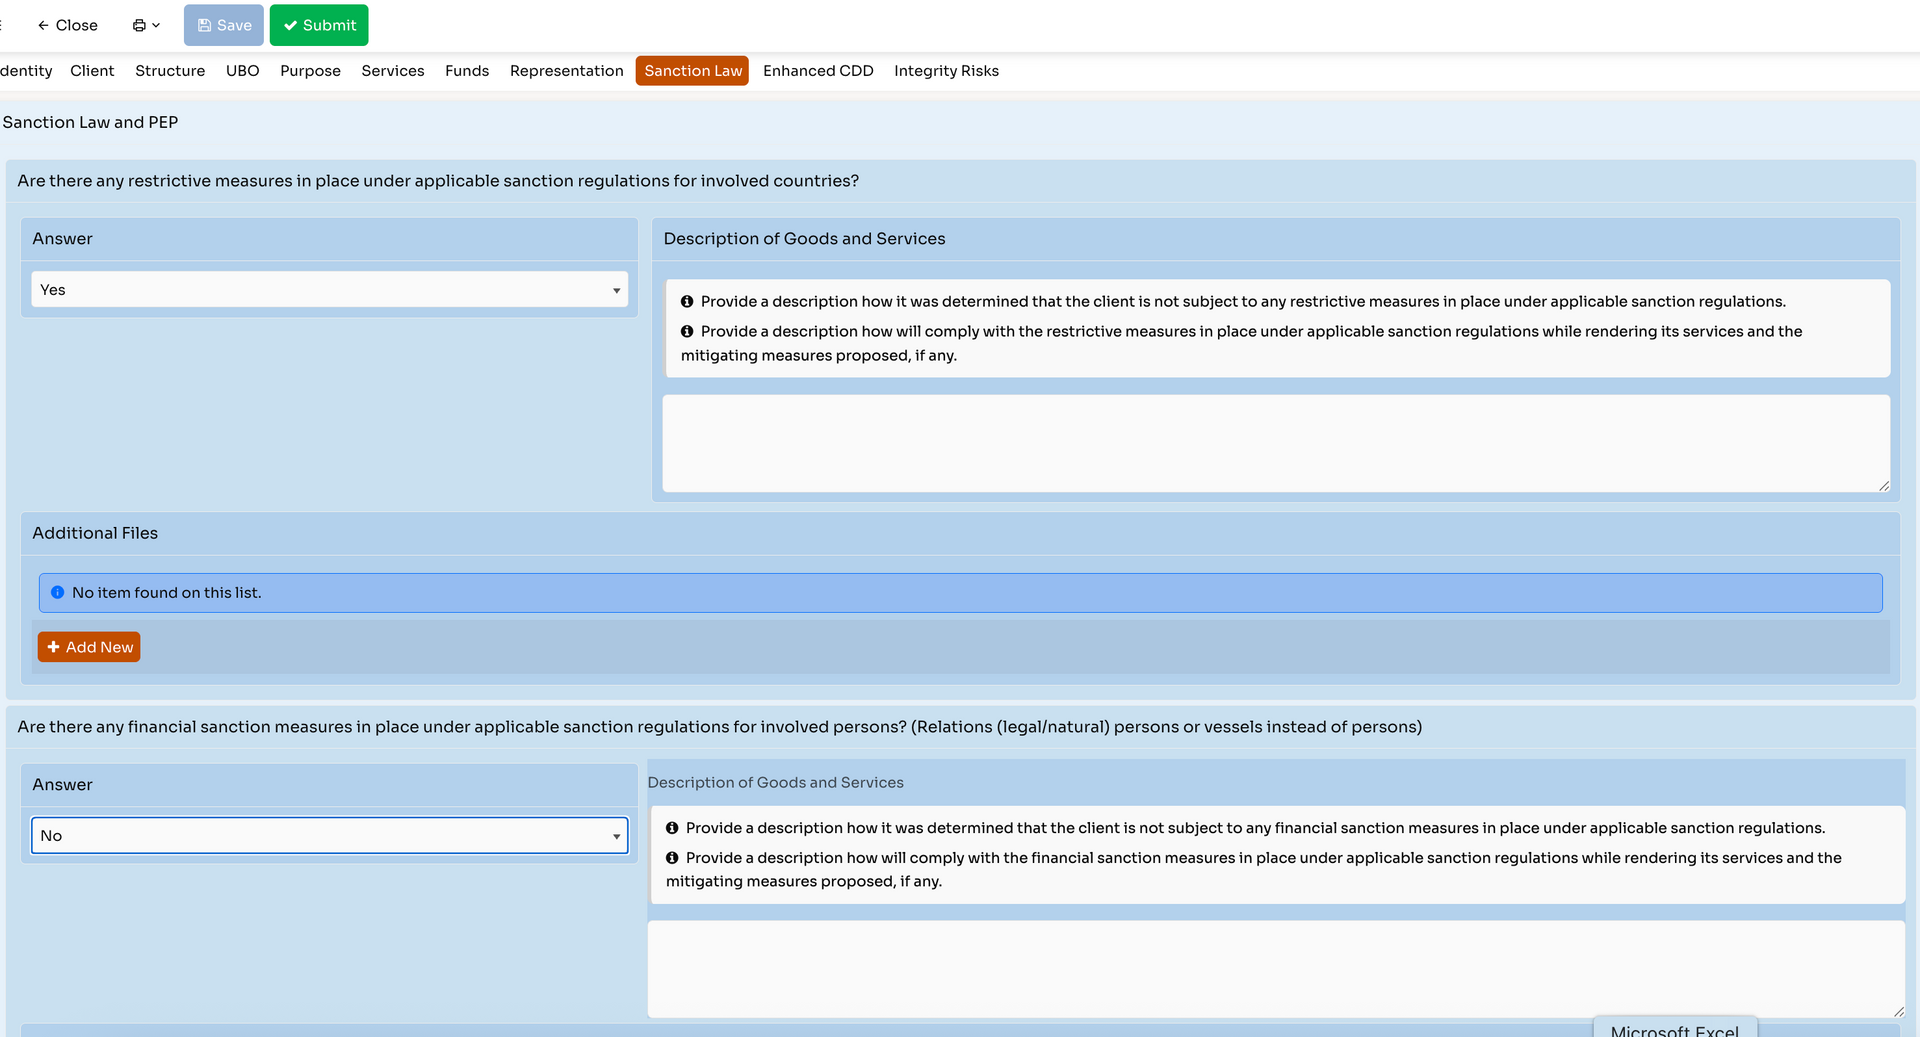Click the restrictive measures description text area
This screenshot has width=1920, height=1037.
[x=1276, y=443]
